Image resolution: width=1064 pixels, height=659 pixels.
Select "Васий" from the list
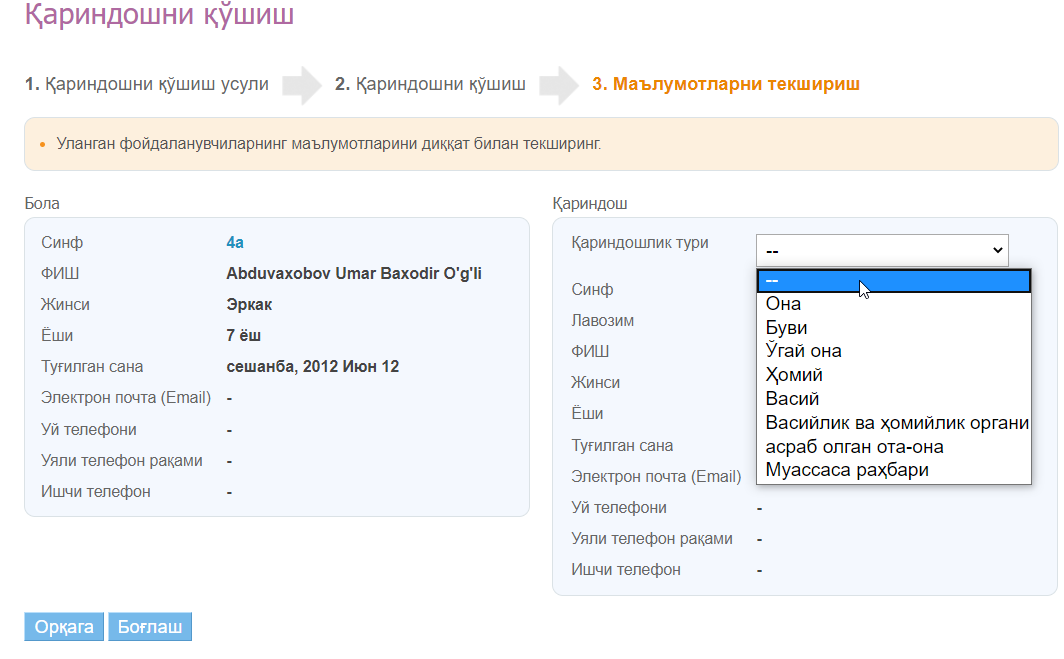tap(893, 399)
